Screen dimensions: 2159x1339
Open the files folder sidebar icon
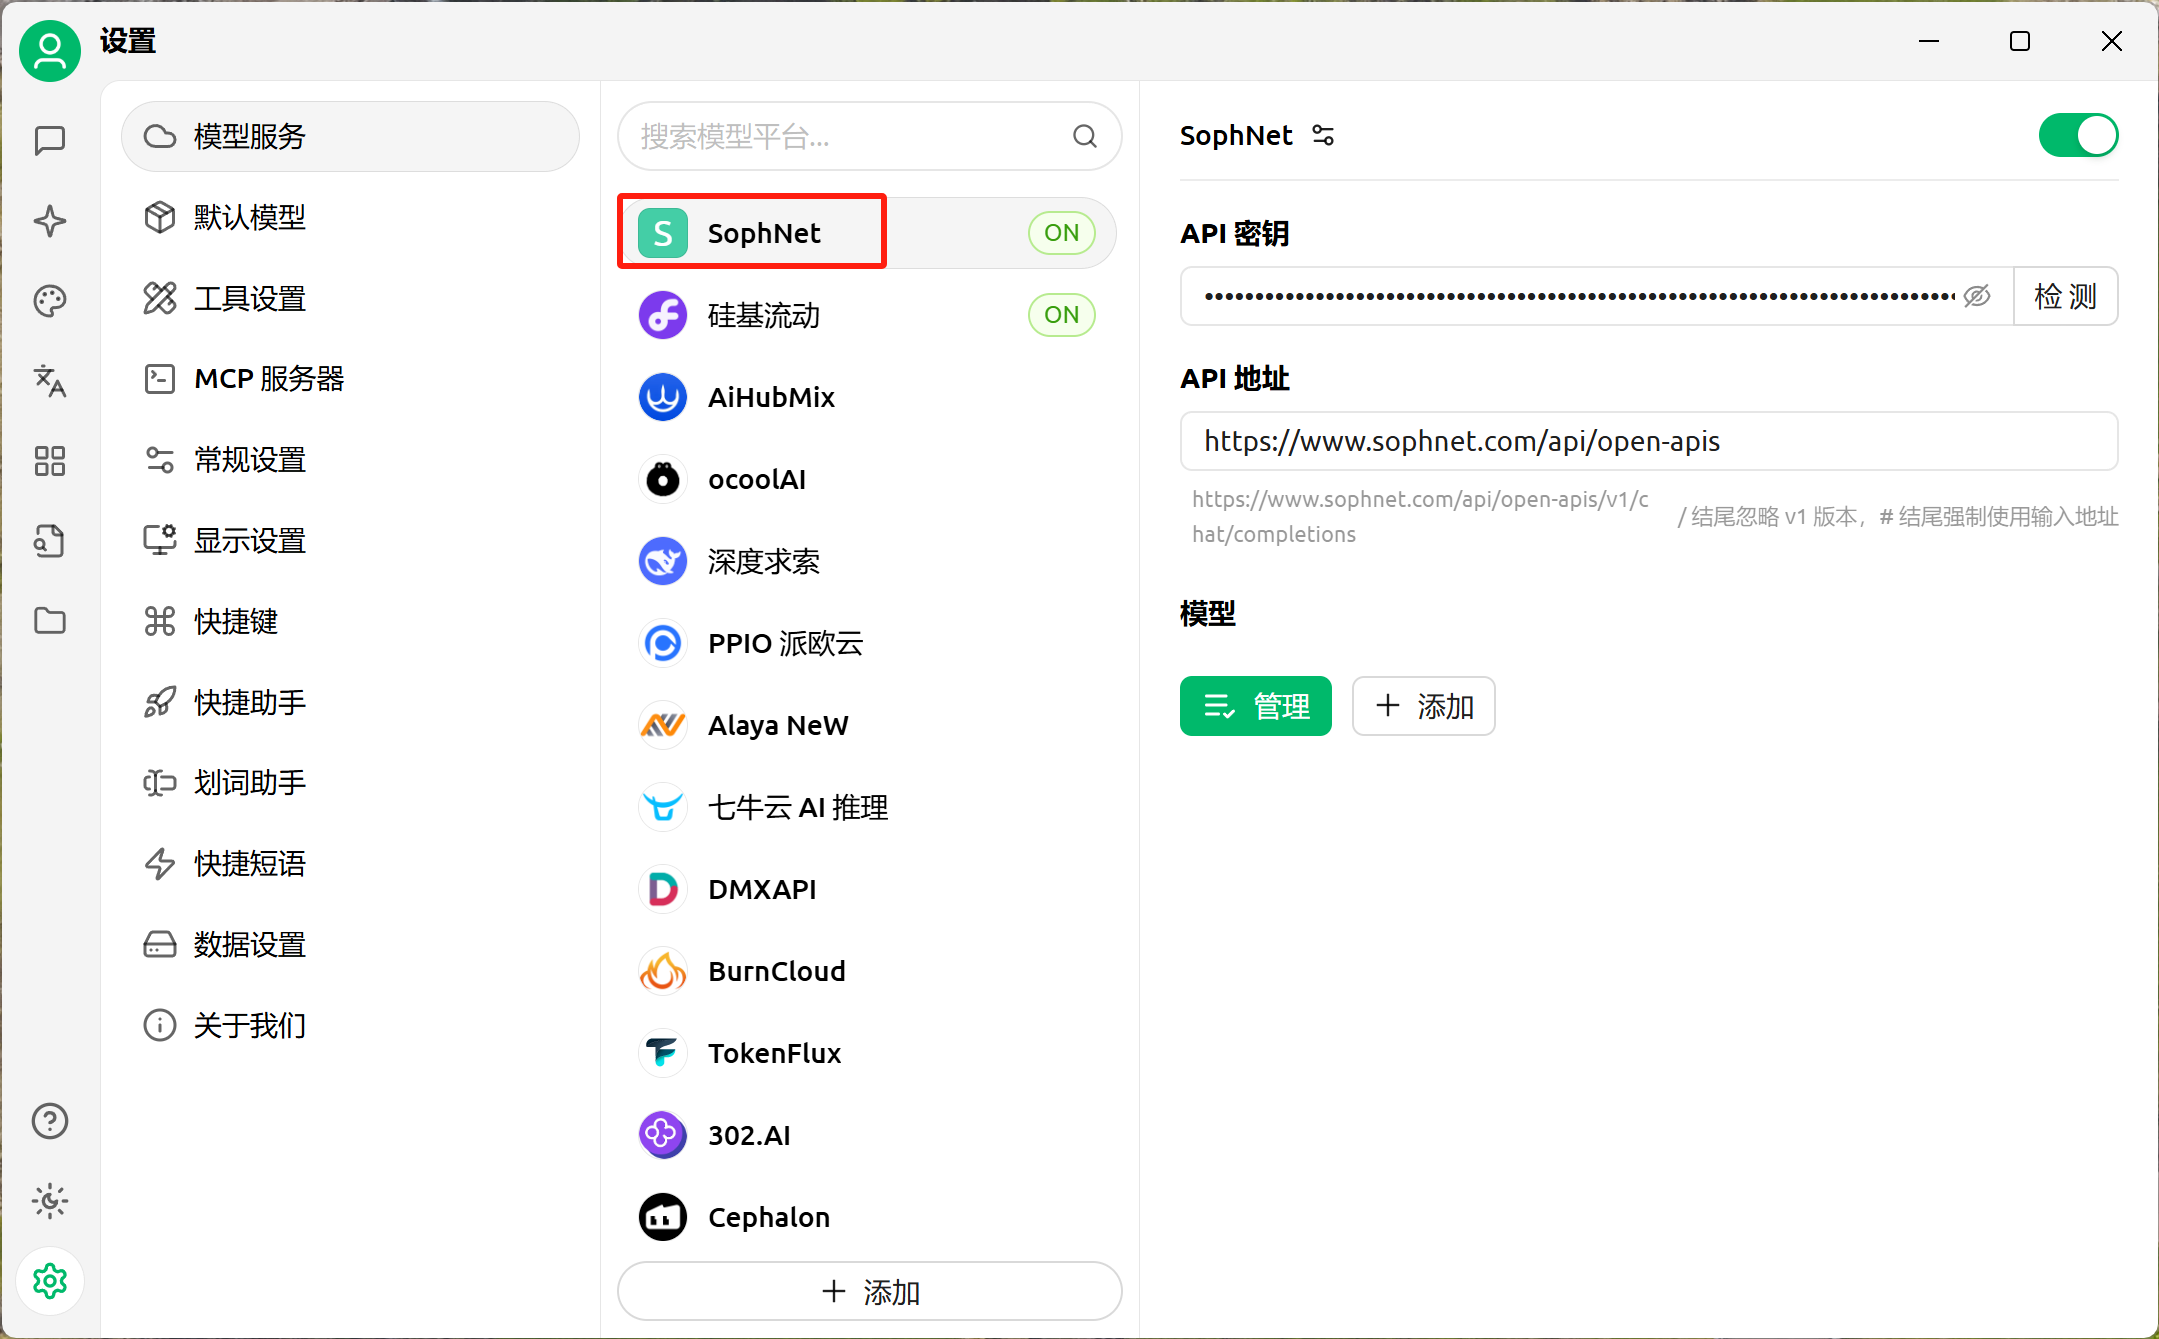[x=50, y=620]
